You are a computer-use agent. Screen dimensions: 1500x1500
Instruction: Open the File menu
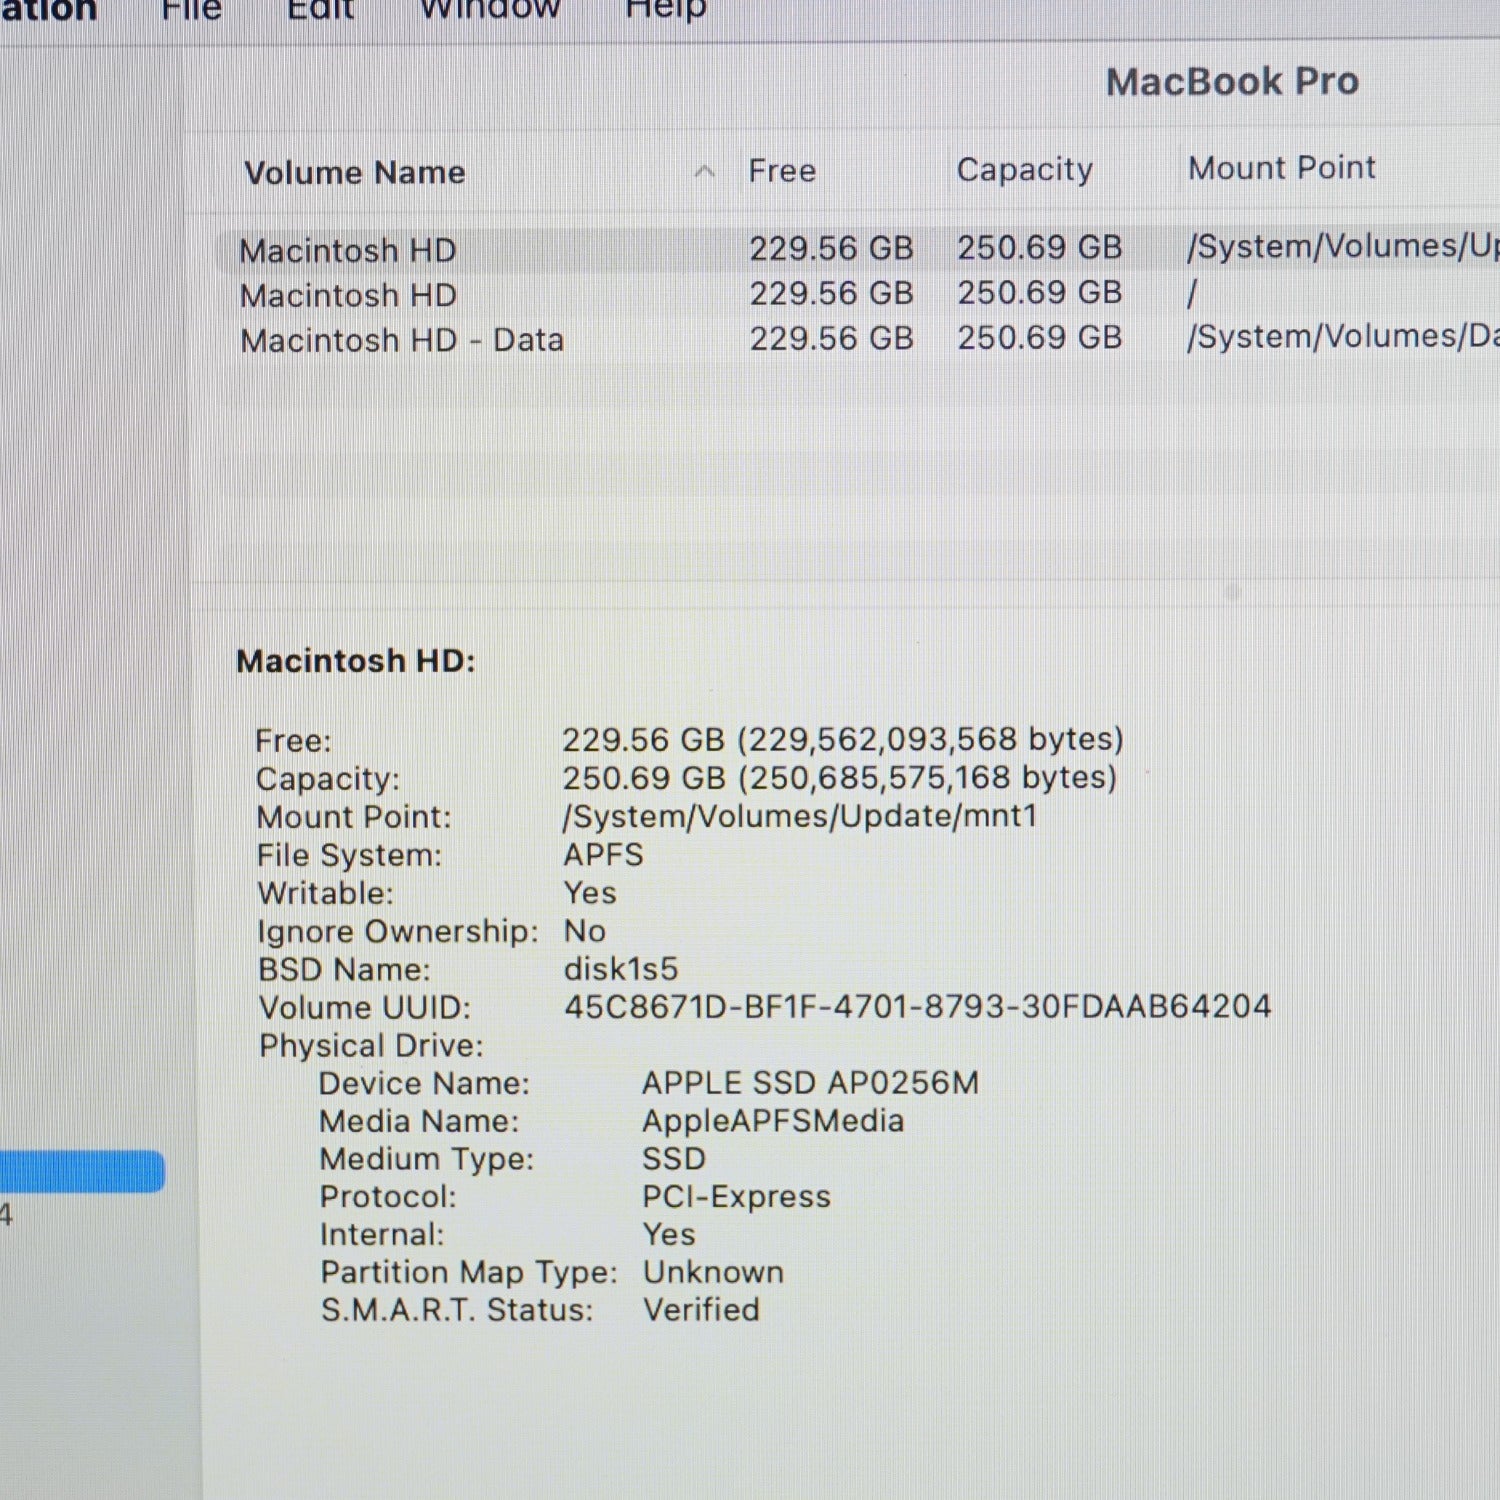(192, 10)
